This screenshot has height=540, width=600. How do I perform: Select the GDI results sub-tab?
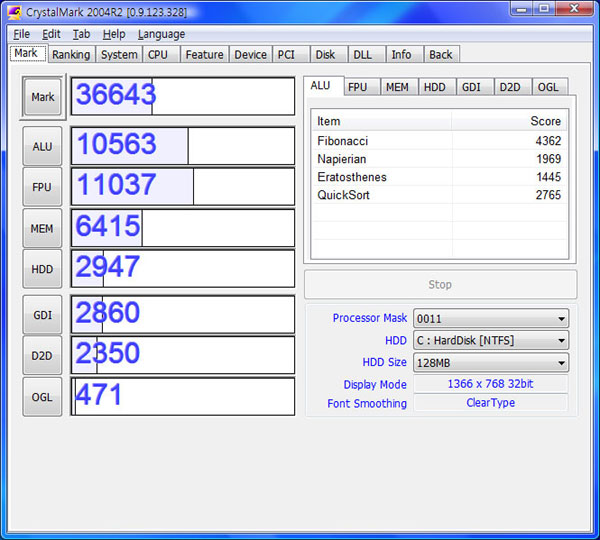click(475, 87)
